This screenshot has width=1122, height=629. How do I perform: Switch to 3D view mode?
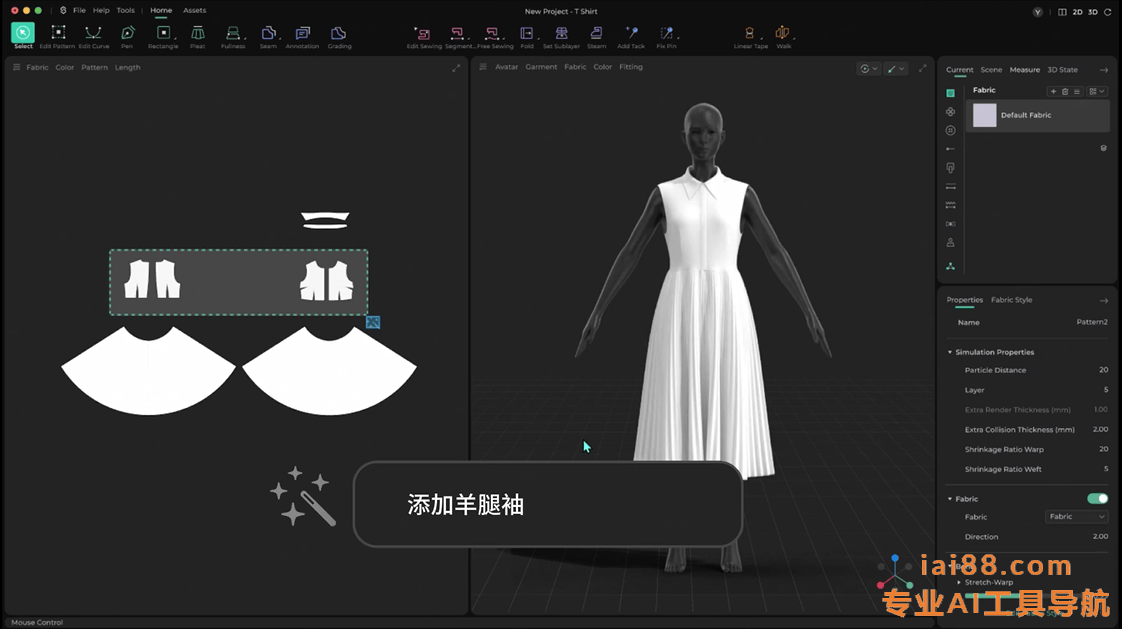pos(1092,12)
